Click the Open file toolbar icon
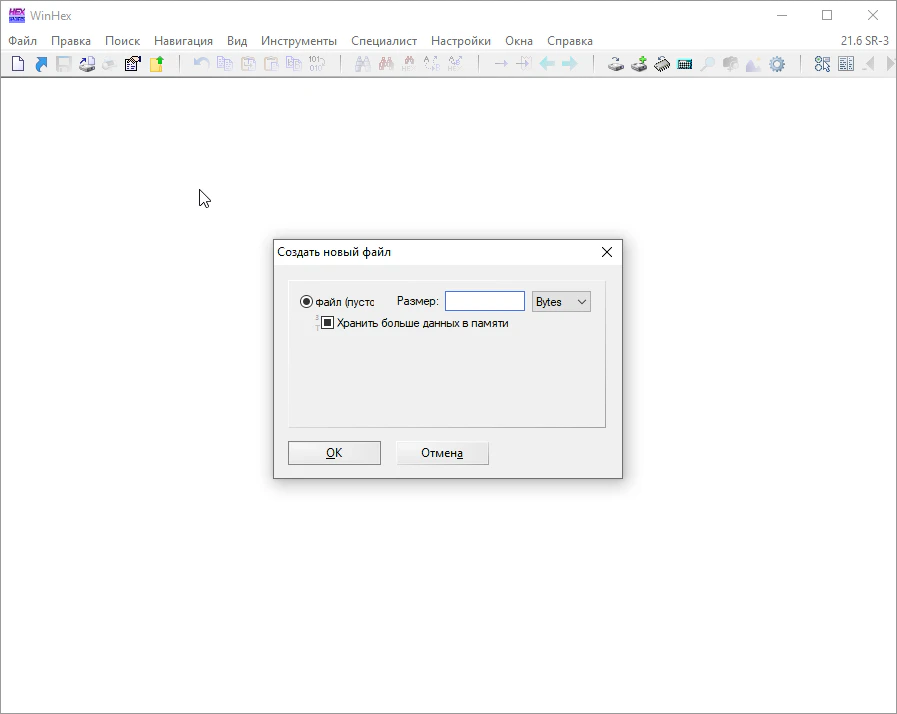Image resolution: width=897 pixels, height=714 pixels. 41,64
